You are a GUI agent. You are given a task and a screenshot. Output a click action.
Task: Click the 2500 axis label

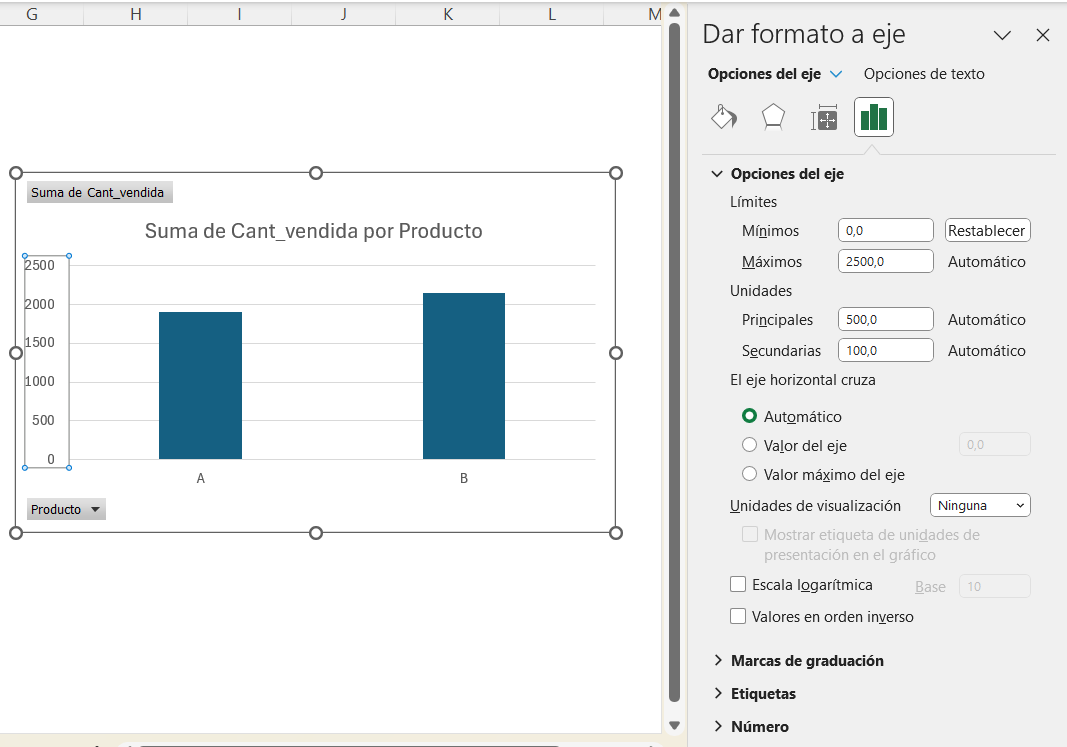click(39, 265)
